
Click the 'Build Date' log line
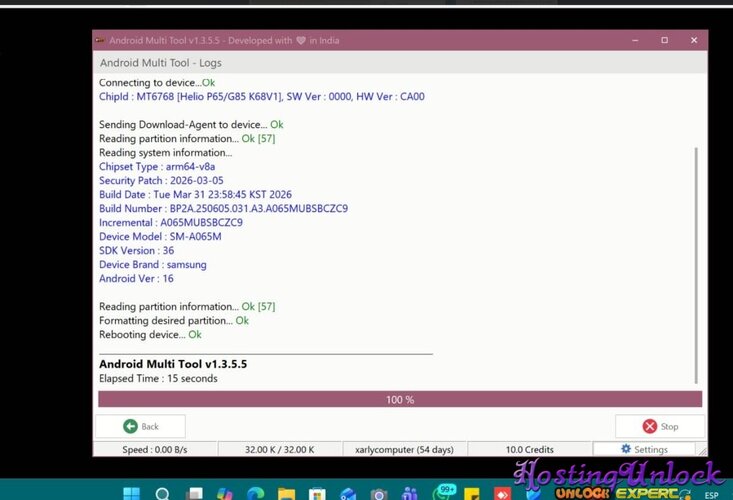(195, 194)
